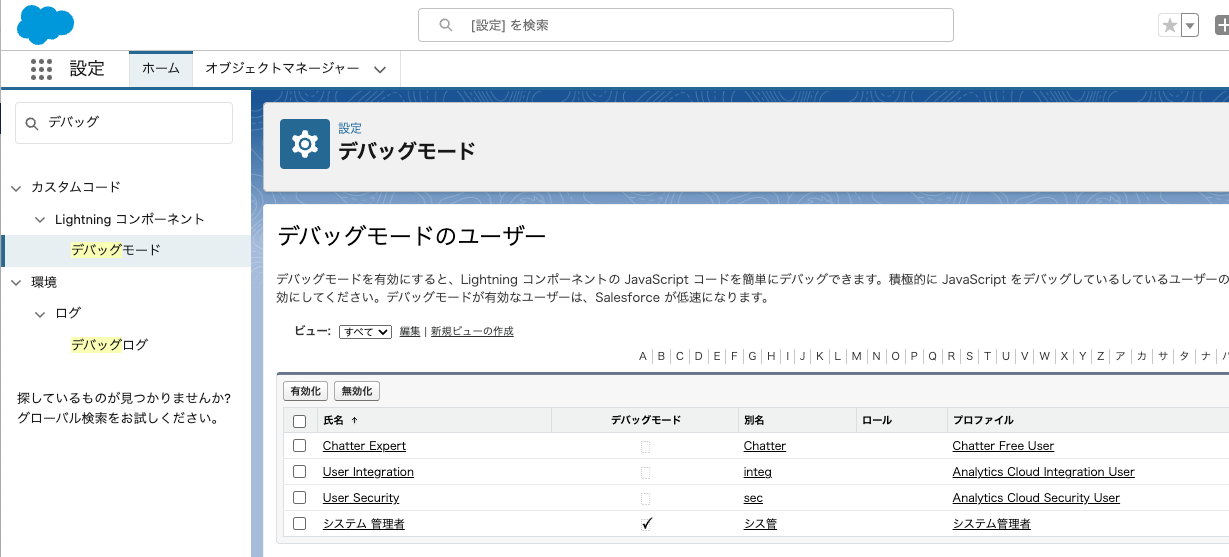Switch to the ホーム tab
Screen dimensions: 1229x557
(x=160, y=69)
